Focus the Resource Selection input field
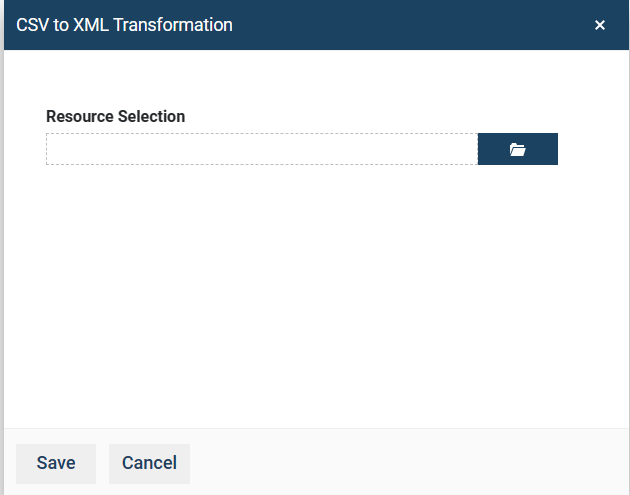The width and height of the screenshot is (630, 495). pyautogui.click(x=261, y=149)
